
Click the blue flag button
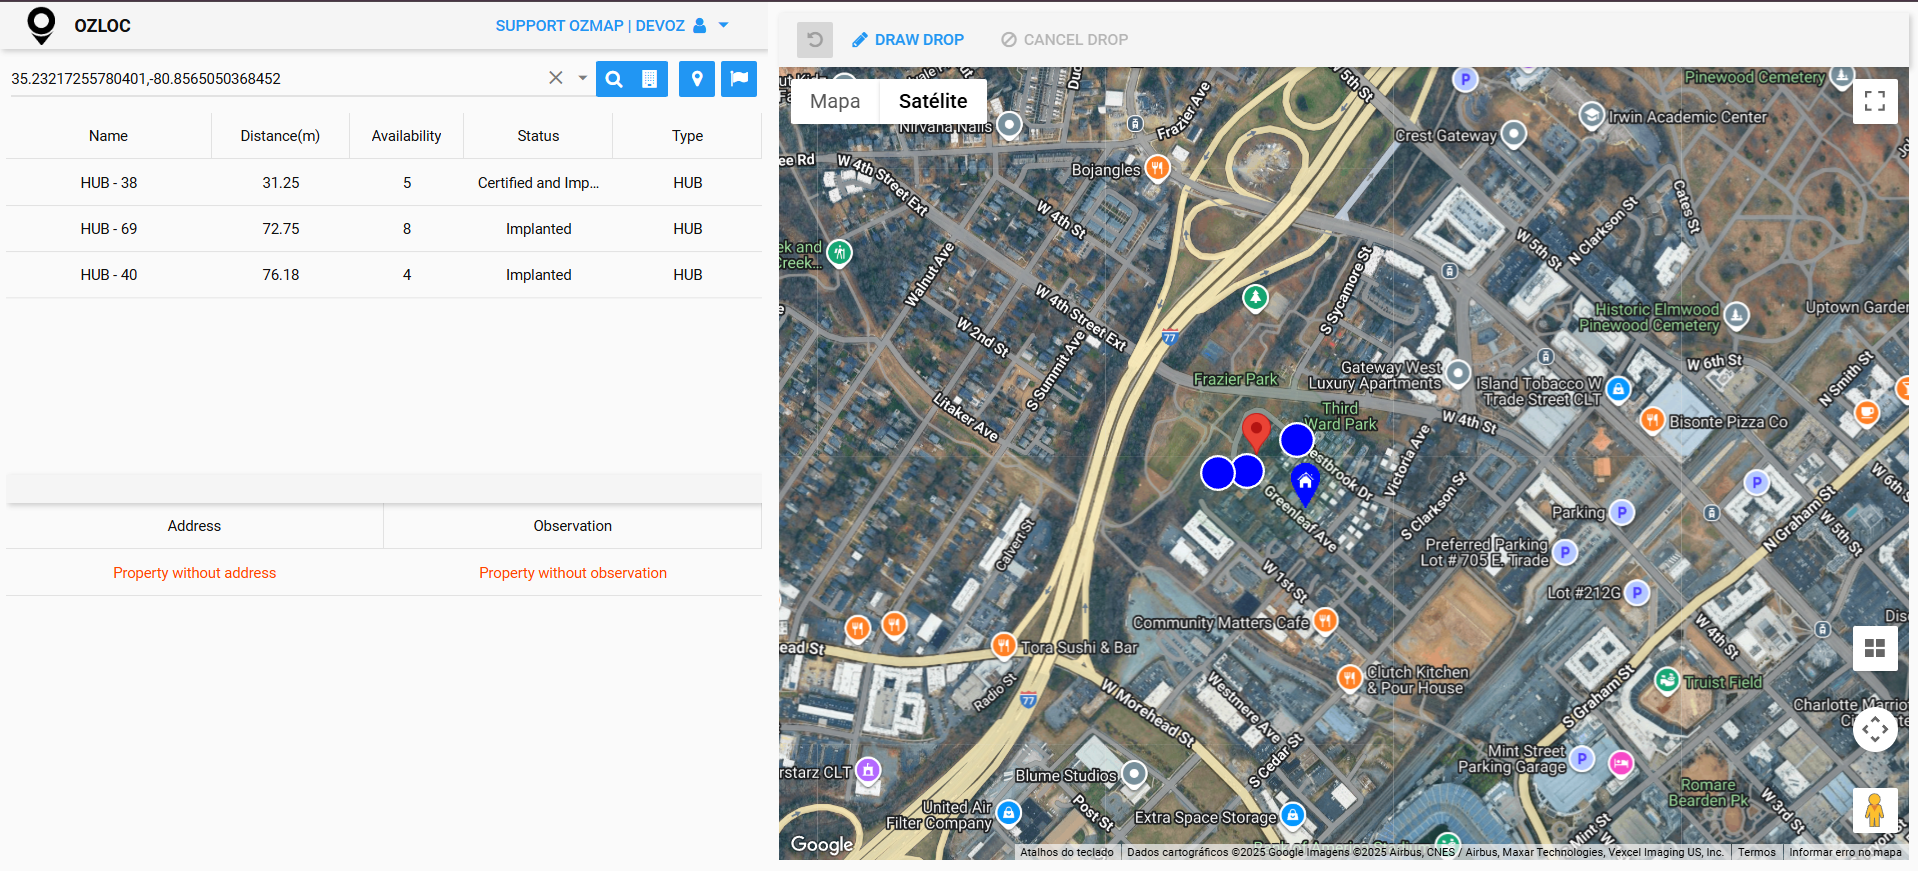(x=739, y=79)
